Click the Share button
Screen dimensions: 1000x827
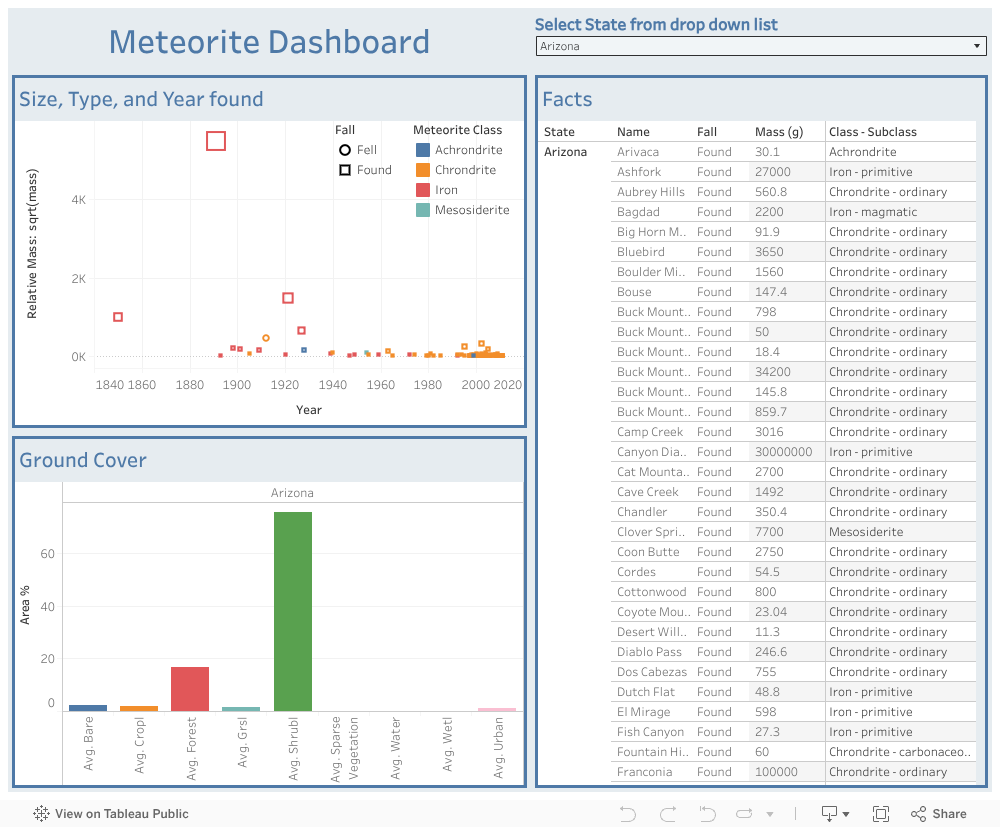pos(938,814)
